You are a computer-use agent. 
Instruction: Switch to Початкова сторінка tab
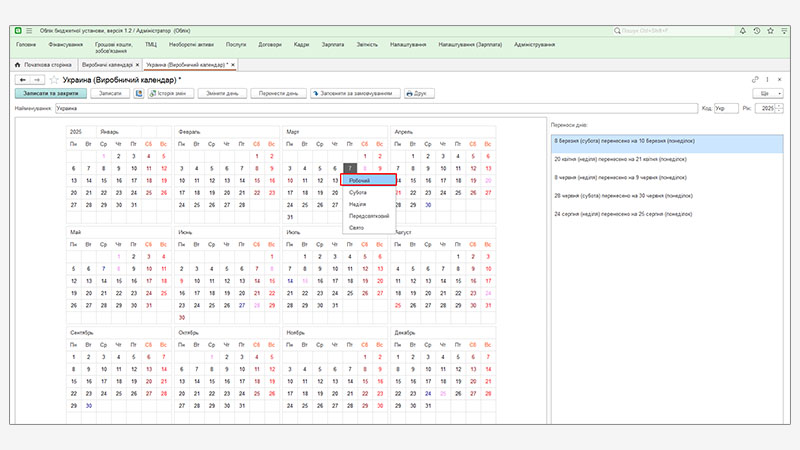click(46, 64)
